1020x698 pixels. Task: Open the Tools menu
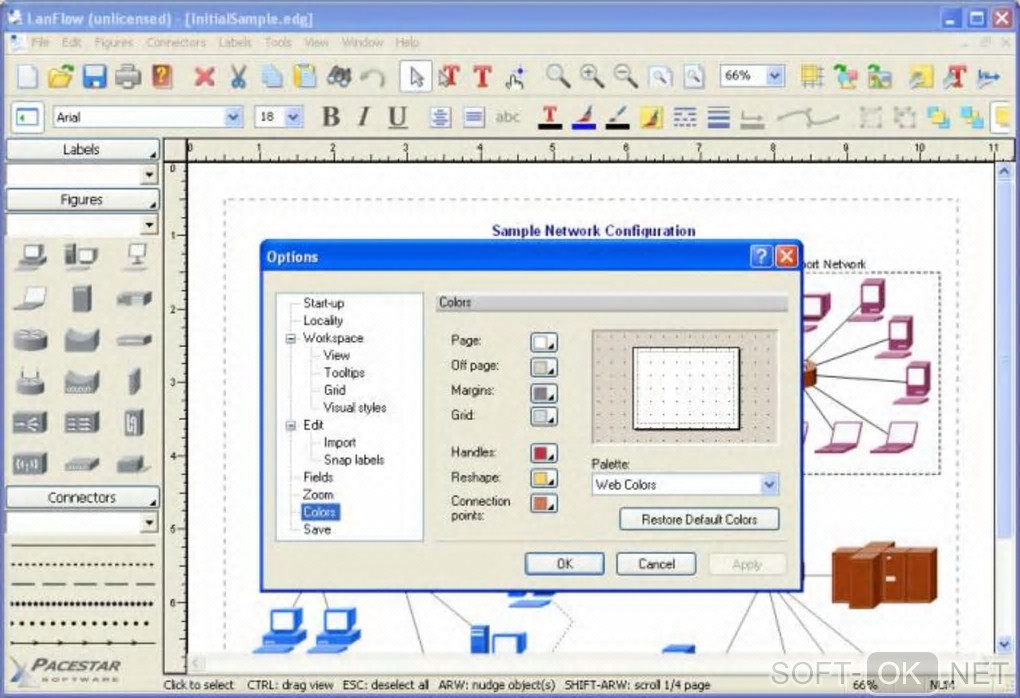(x=278, y=42)
